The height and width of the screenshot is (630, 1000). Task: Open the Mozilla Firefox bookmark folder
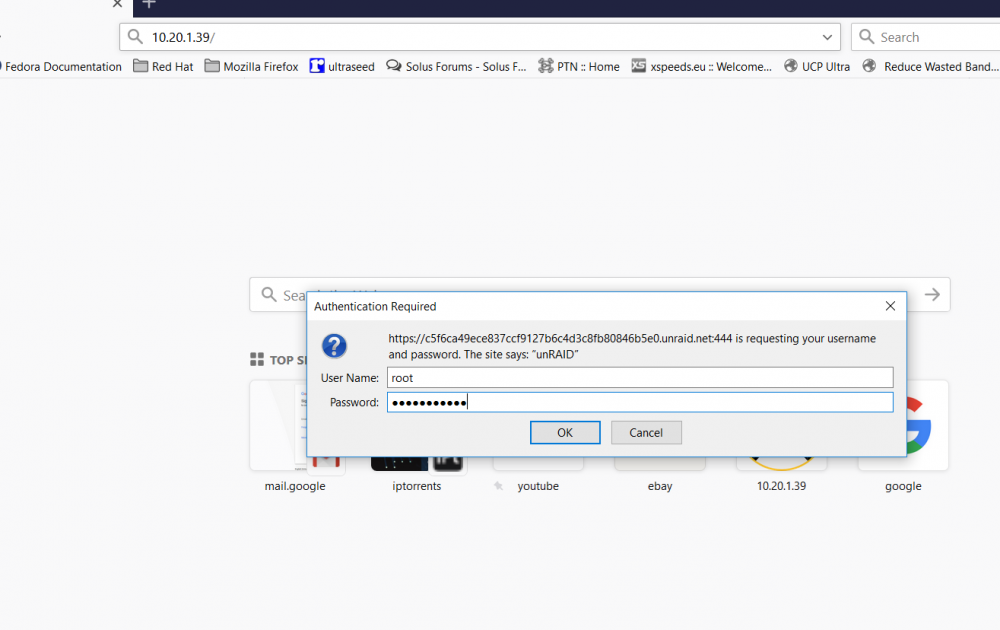[251, 66]
